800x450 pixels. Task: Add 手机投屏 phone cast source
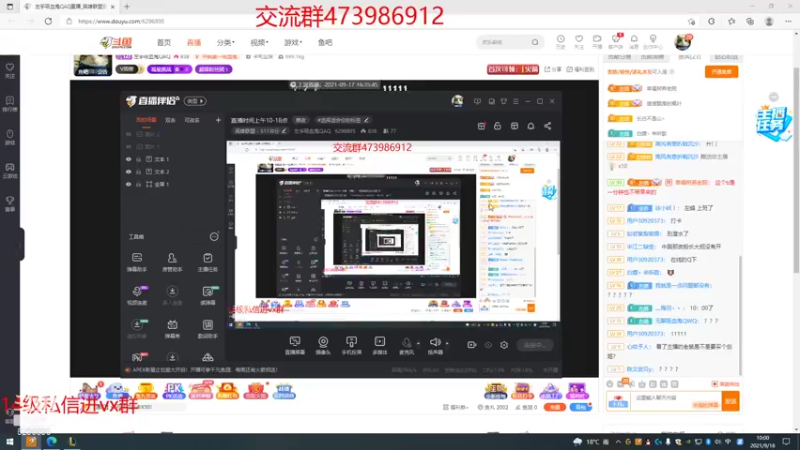point(352,345)
